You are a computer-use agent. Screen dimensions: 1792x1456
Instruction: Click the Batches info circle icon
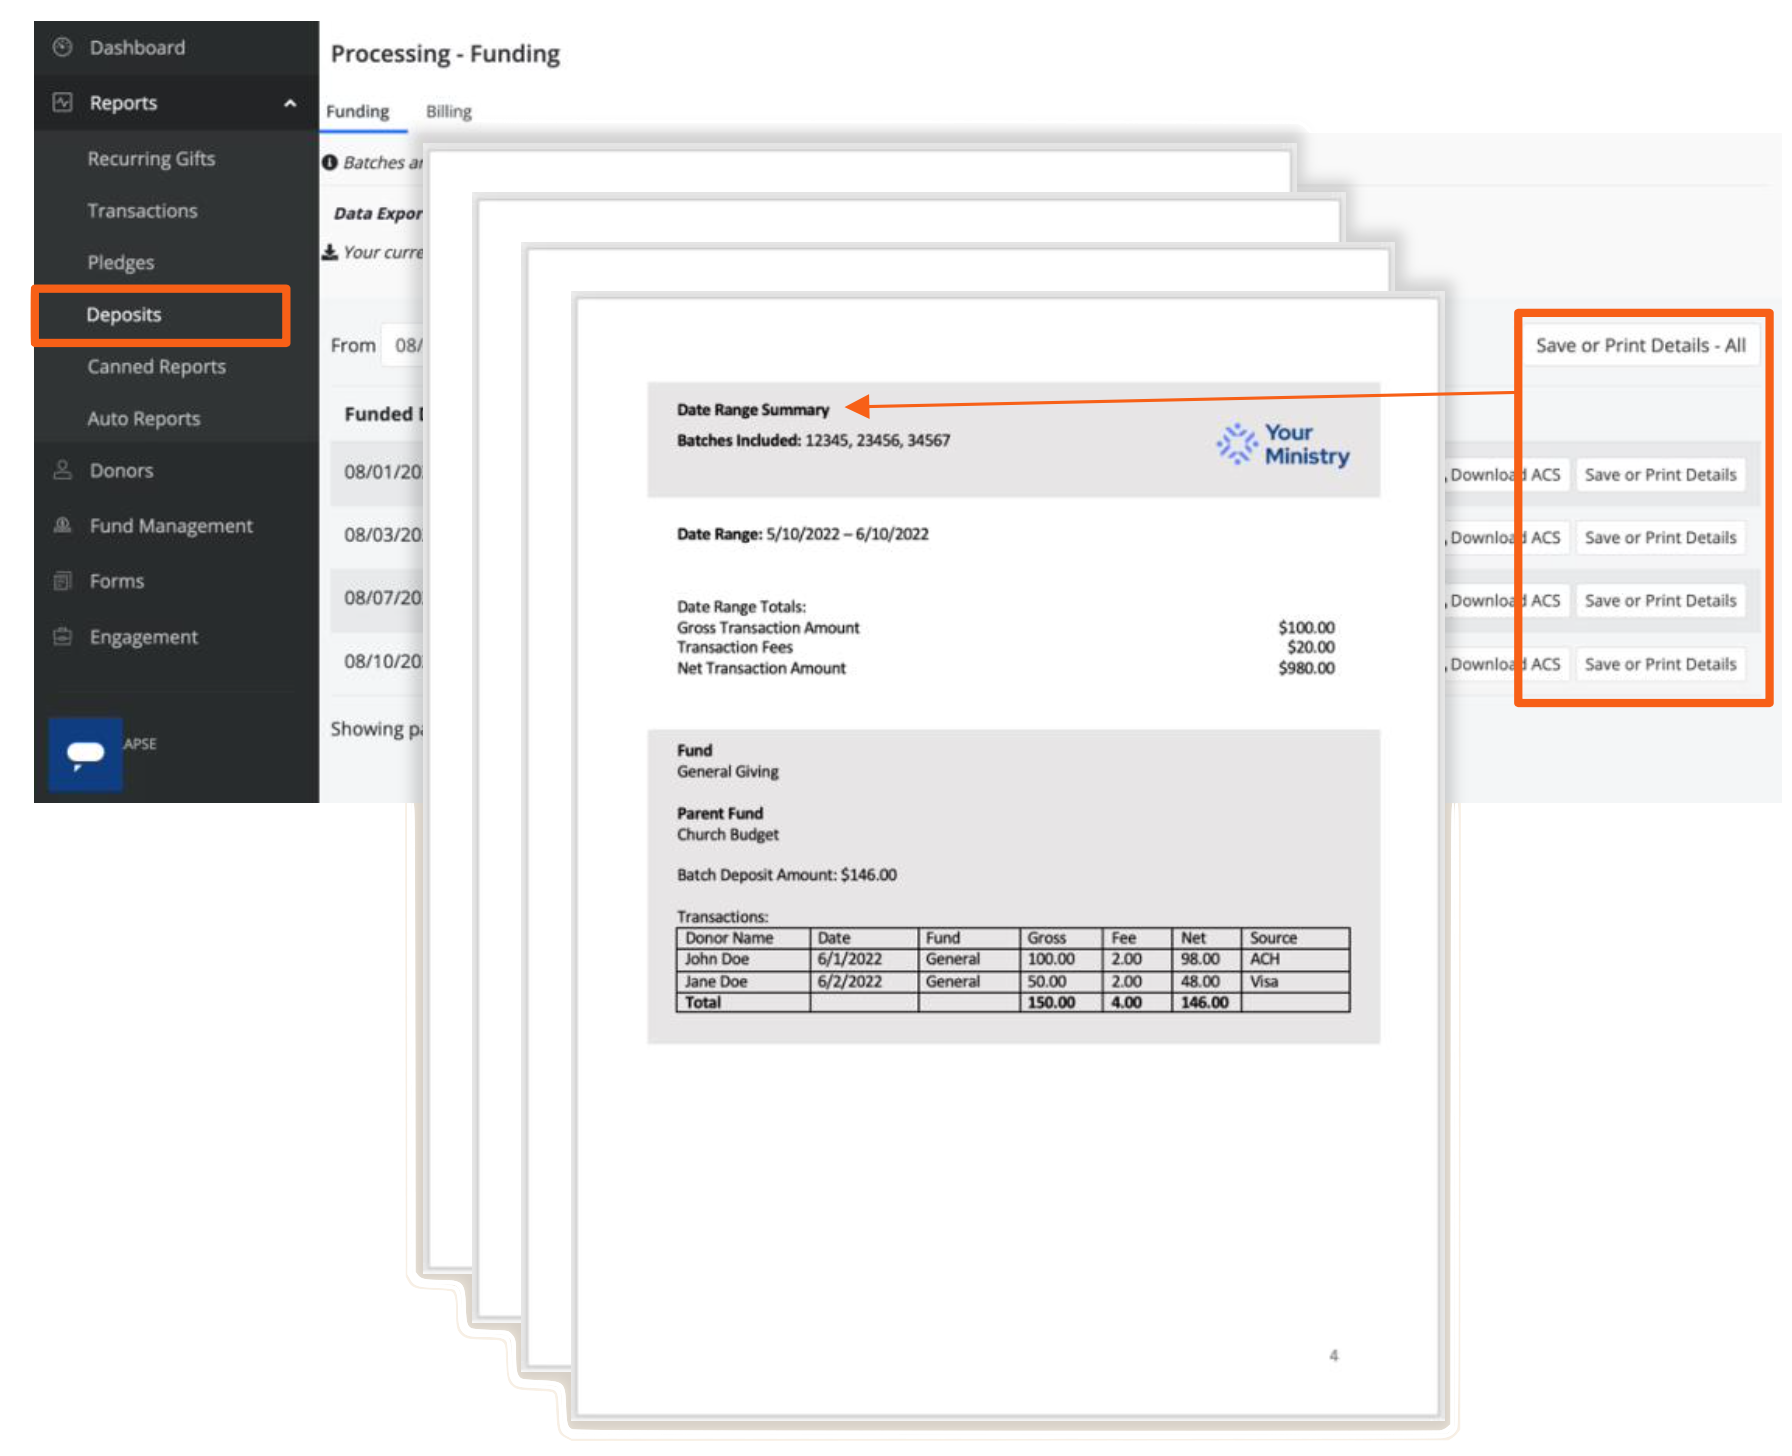[330, 162]
